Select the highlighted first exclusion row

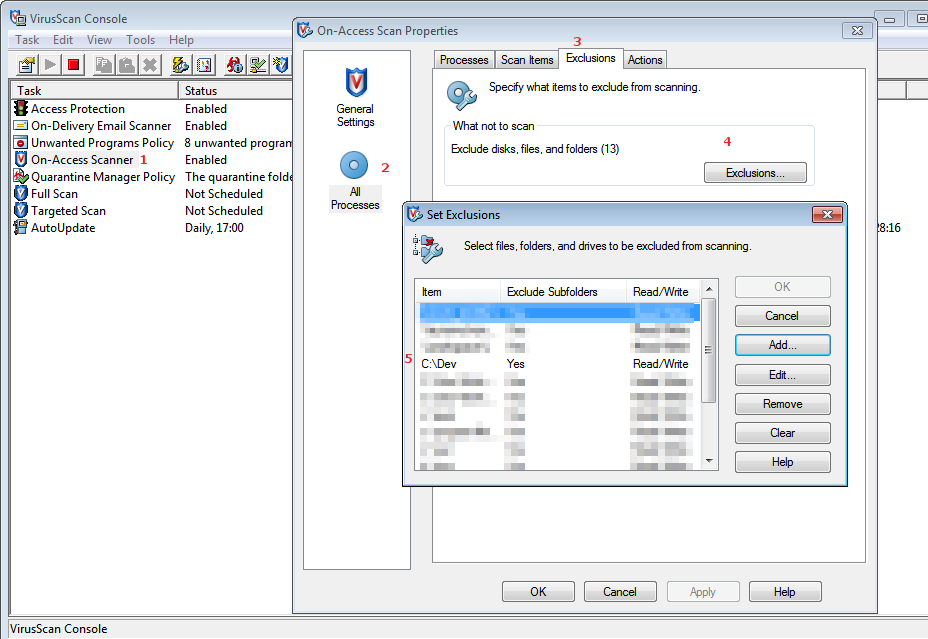tap(559, 312)
